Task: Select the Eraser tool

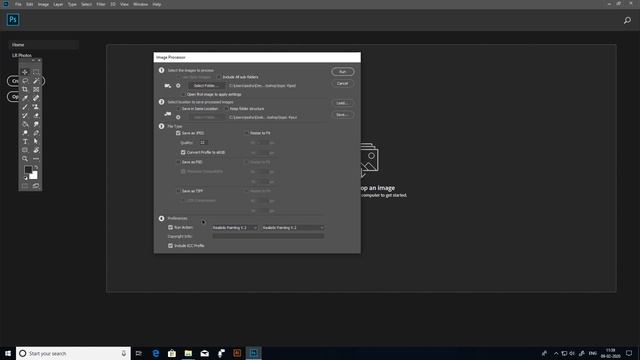Action: [36, 116]
